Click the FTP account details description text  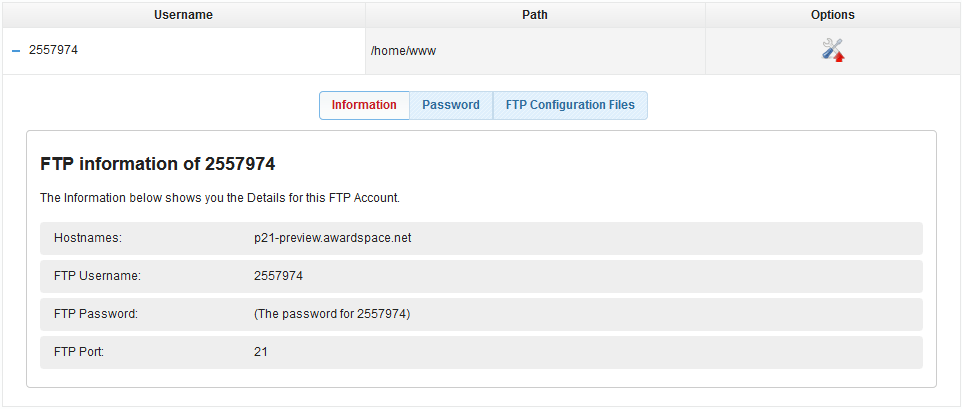tap(219, 198)
